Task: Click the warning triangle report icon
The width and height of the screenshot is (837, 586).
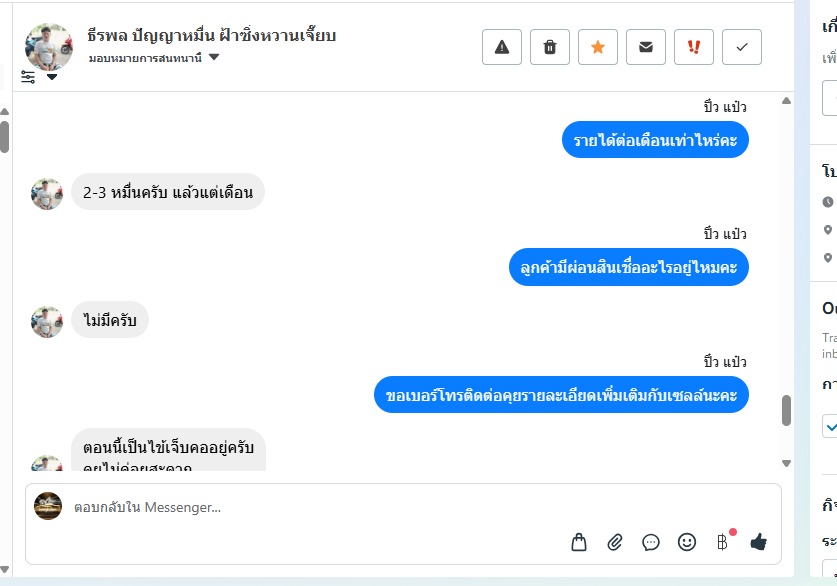Action: [501, 47]
